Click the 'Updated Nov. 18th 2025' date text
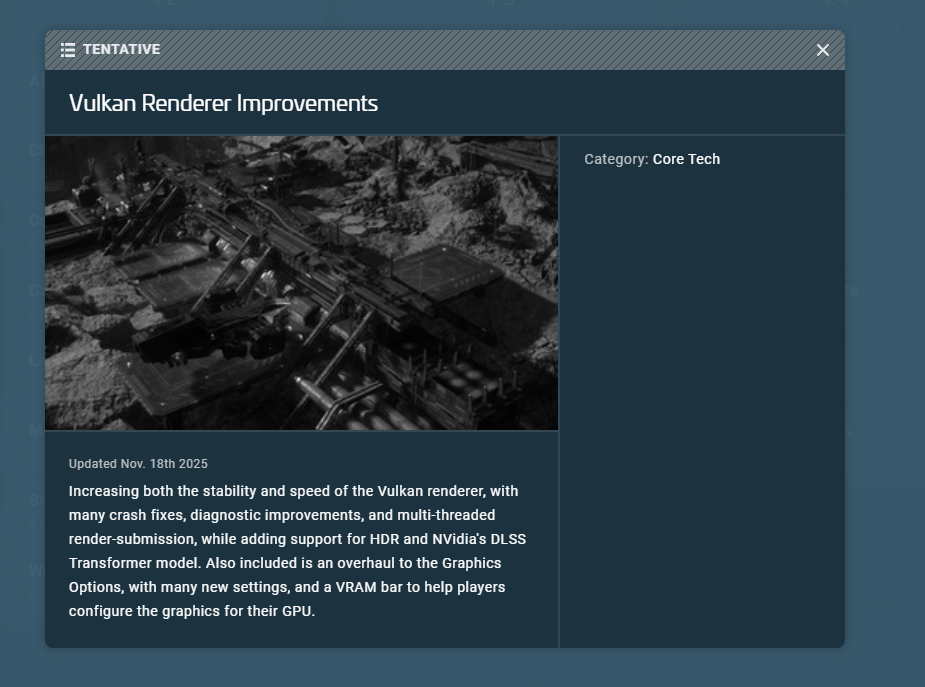The width and height of the screenshot is (925, 687). [138, 464]
